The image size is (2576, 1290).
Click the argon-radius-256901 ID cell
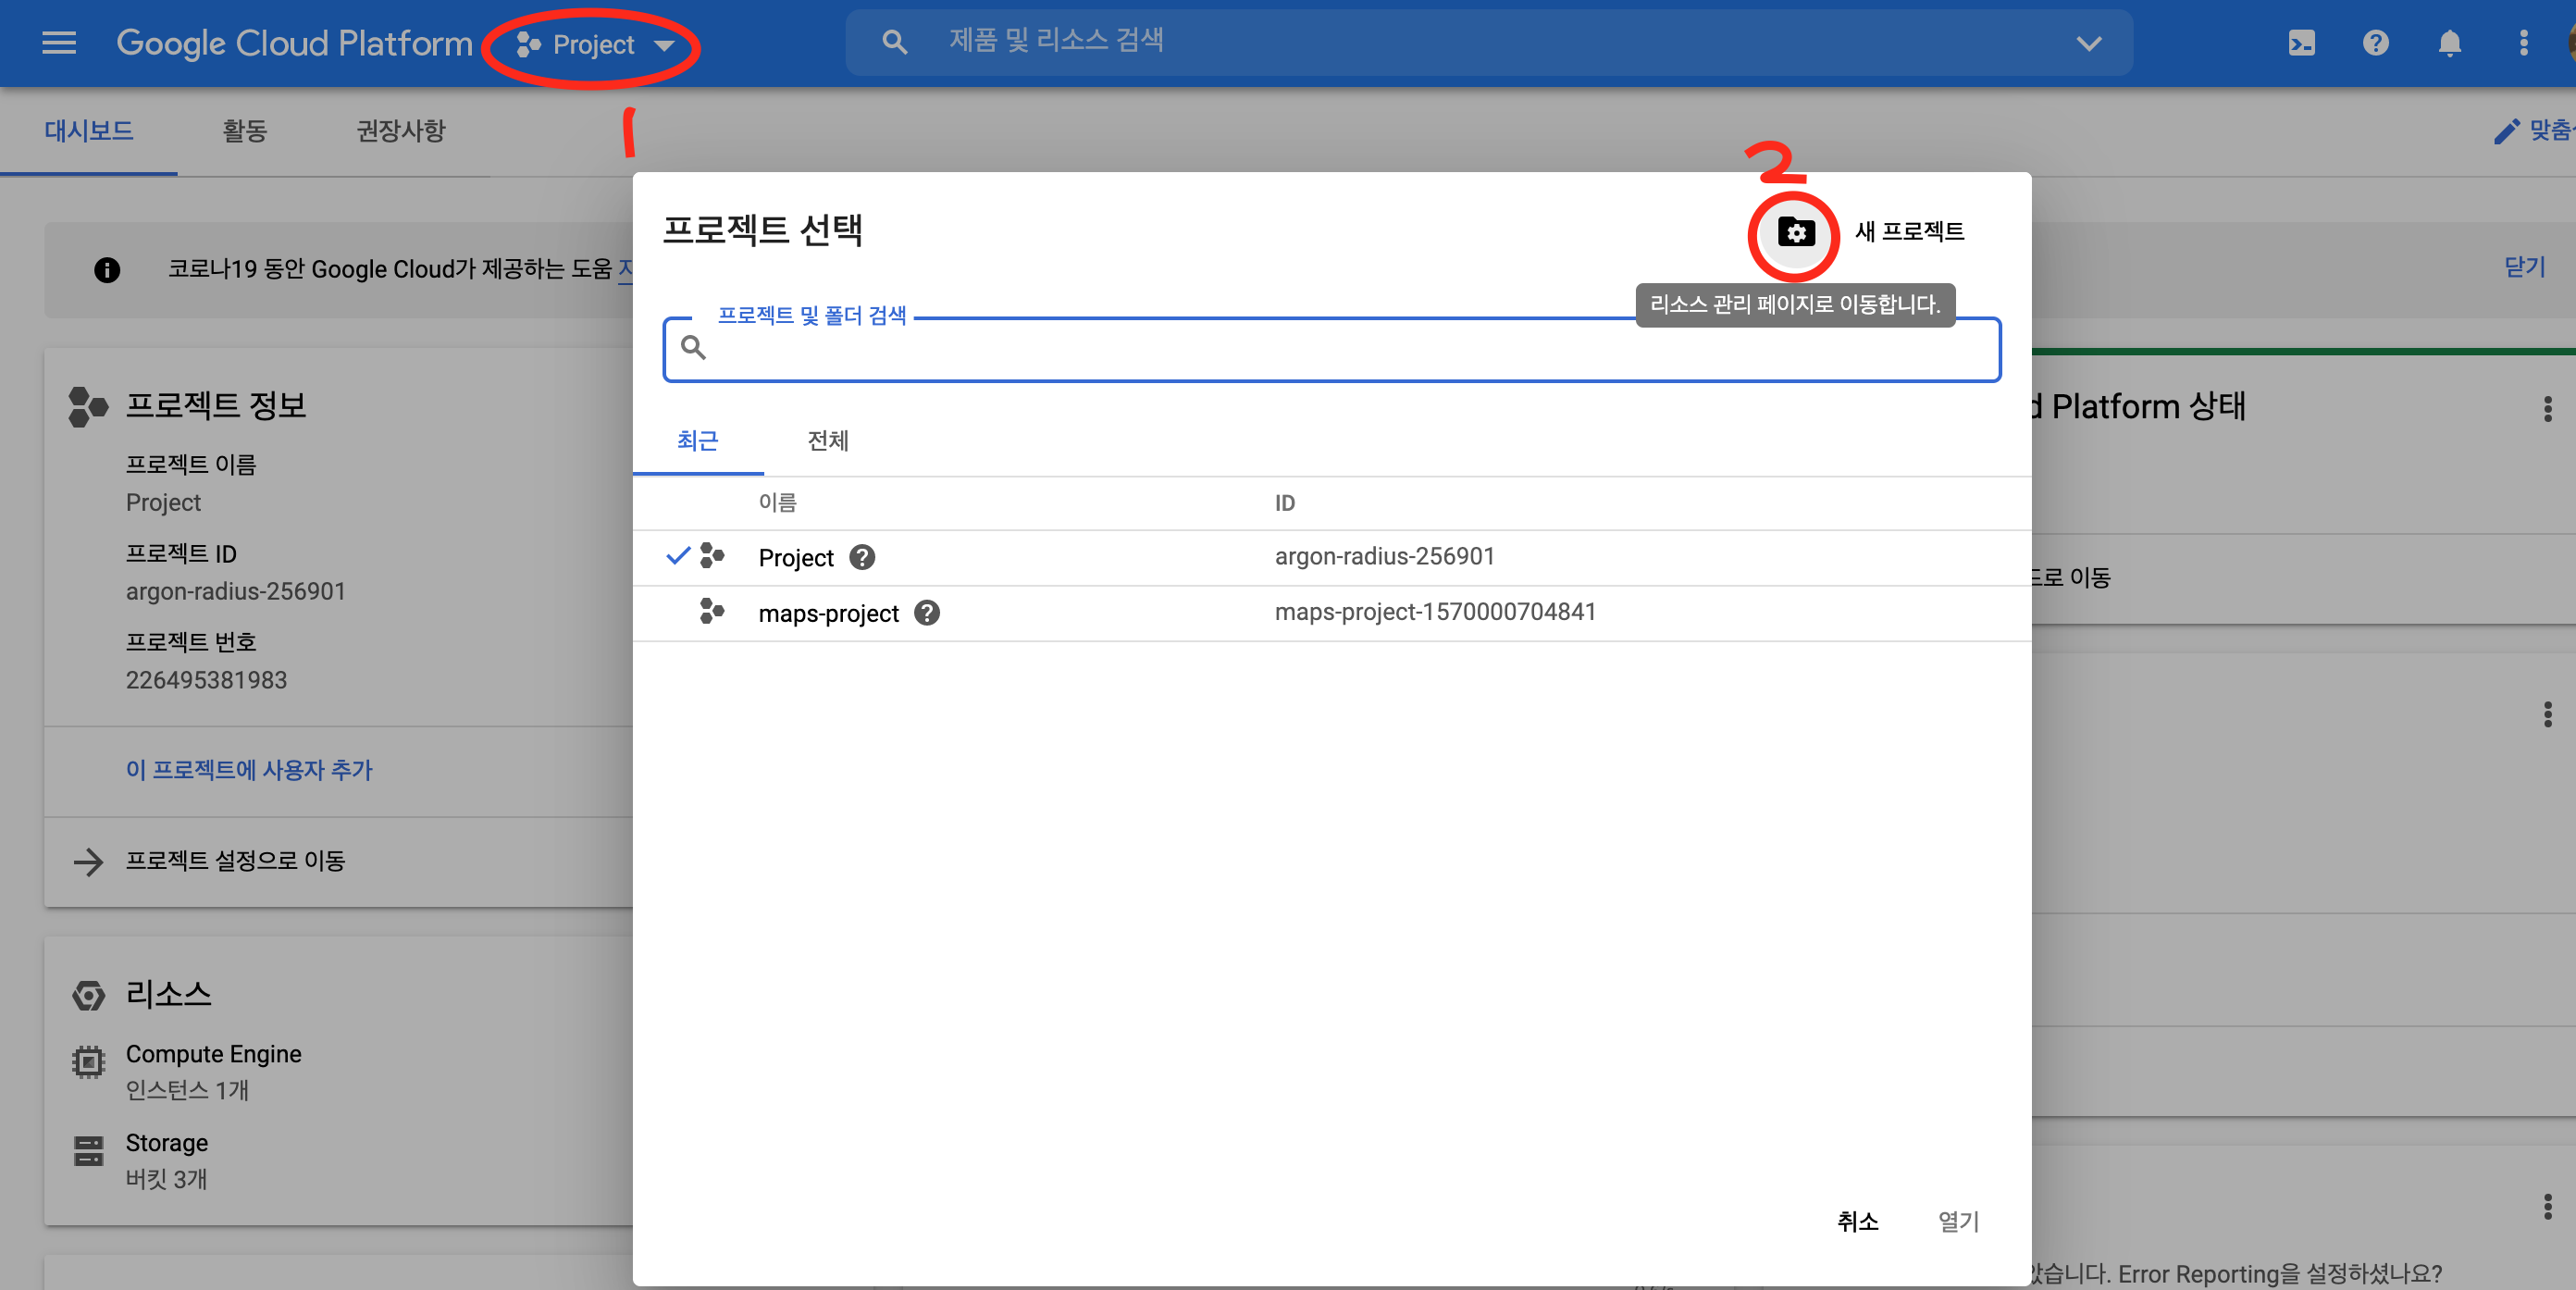pos(1384,556)
